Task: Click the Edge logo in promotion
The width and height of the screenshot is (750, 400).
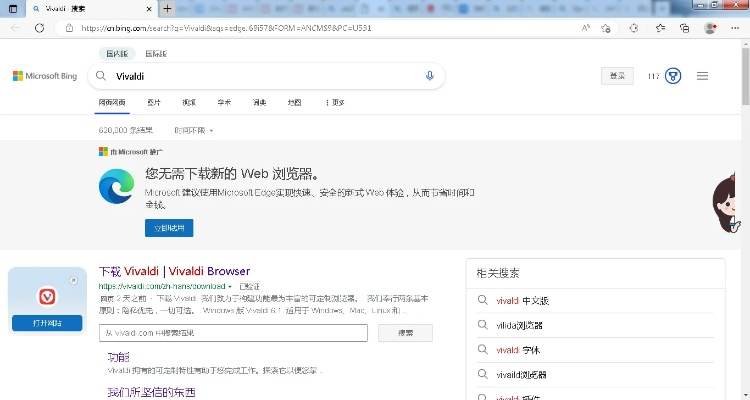Action: point(116,186)
